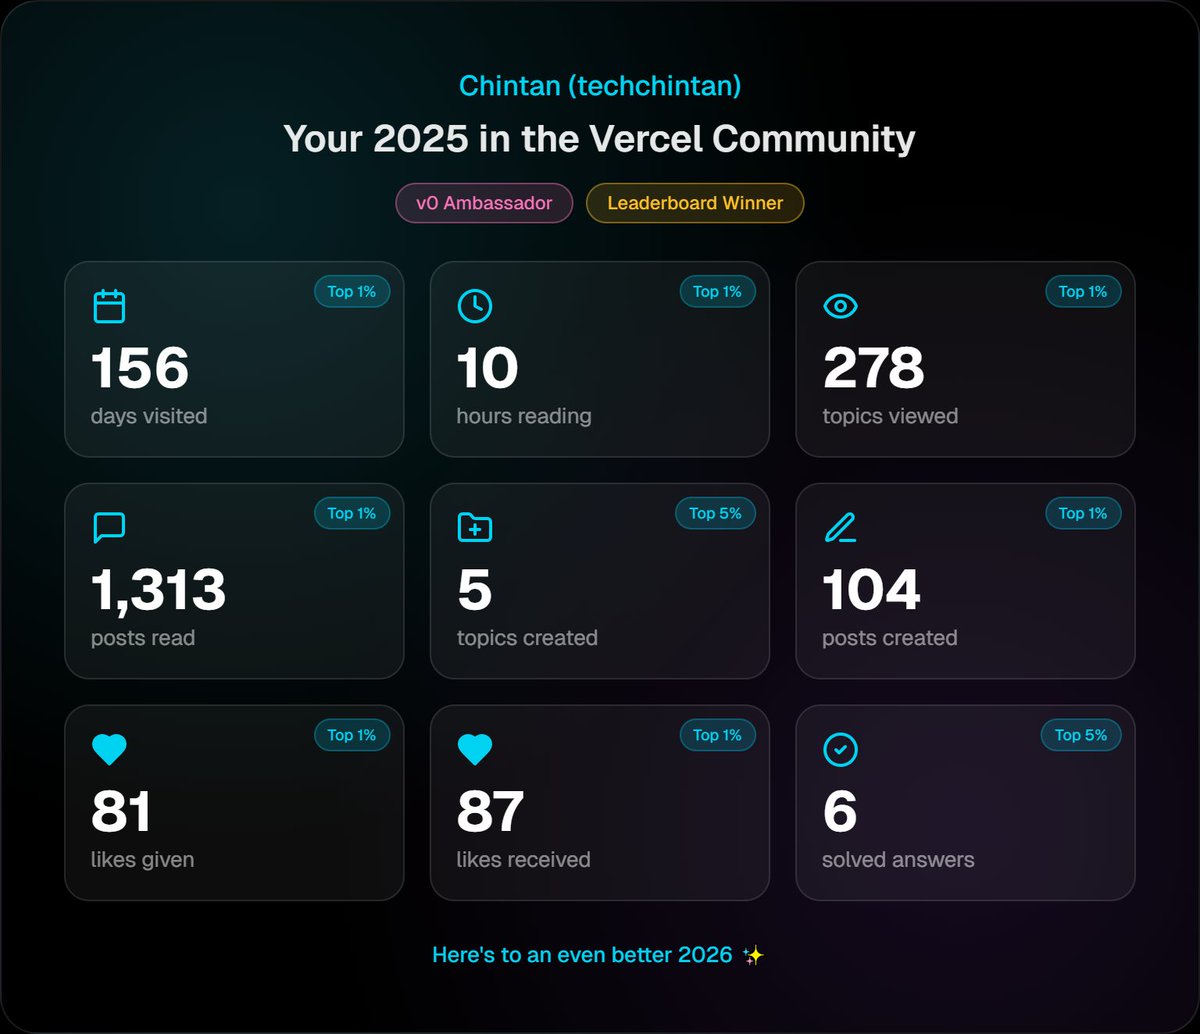Click the 'likes received' label
Screen dimensions: 1200x1034
click(524, 860)
